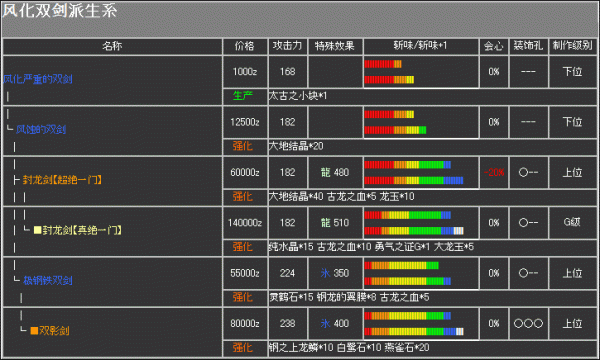Click the 装饰孔 column header

click(x=528, y=46)
